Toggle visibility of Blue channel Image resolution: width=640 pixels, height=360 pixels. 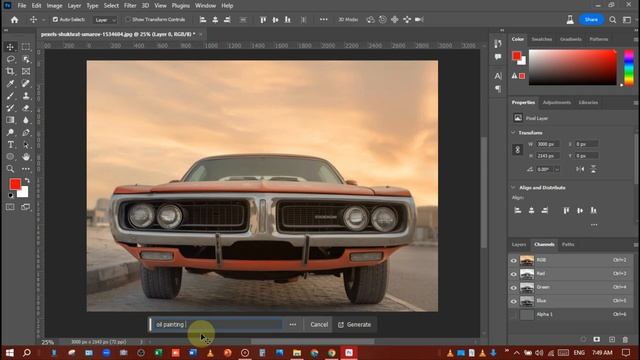513,301
